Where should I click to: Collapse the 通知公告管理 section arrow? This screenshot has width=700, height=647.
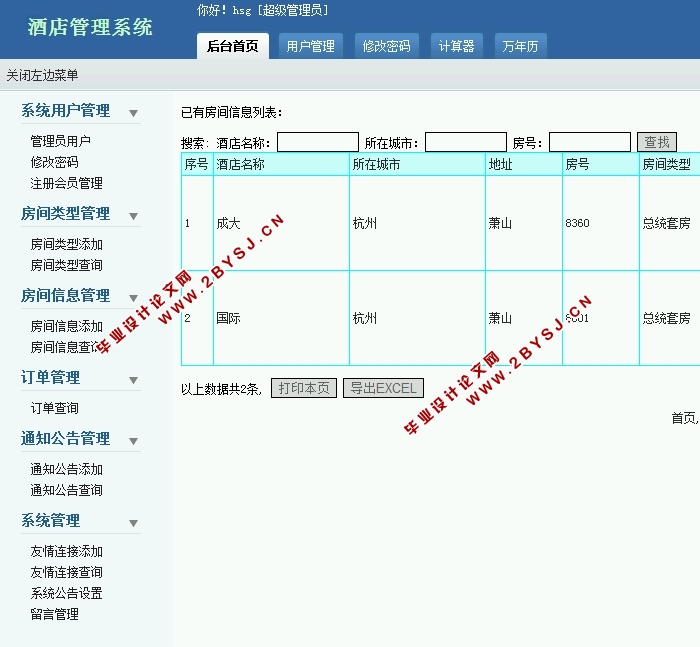pyautogui.click(x=133, y=441)
